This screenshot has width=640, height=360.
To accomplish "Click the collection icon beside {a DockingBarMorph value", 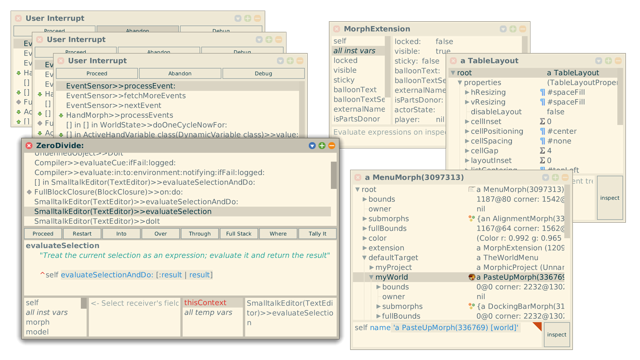I will 472,306.
